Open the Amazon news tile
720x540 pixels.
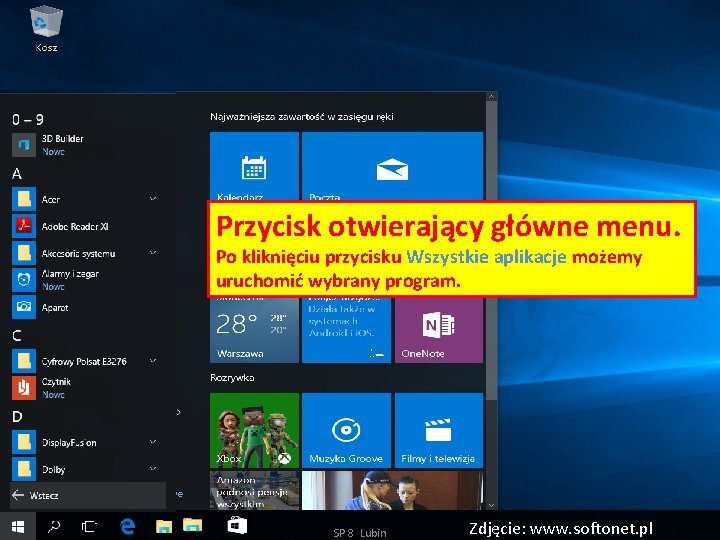tap(254, 490)
